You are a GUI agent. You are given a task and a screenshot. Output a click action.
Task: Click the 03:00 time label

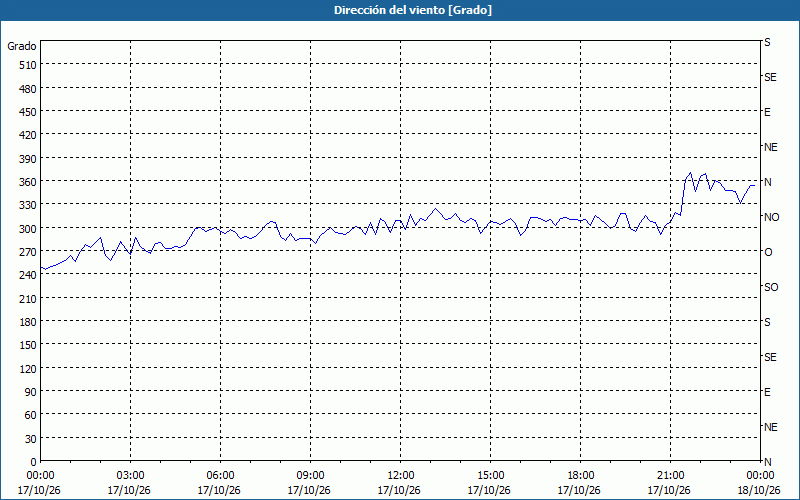(x=130, y=476)
